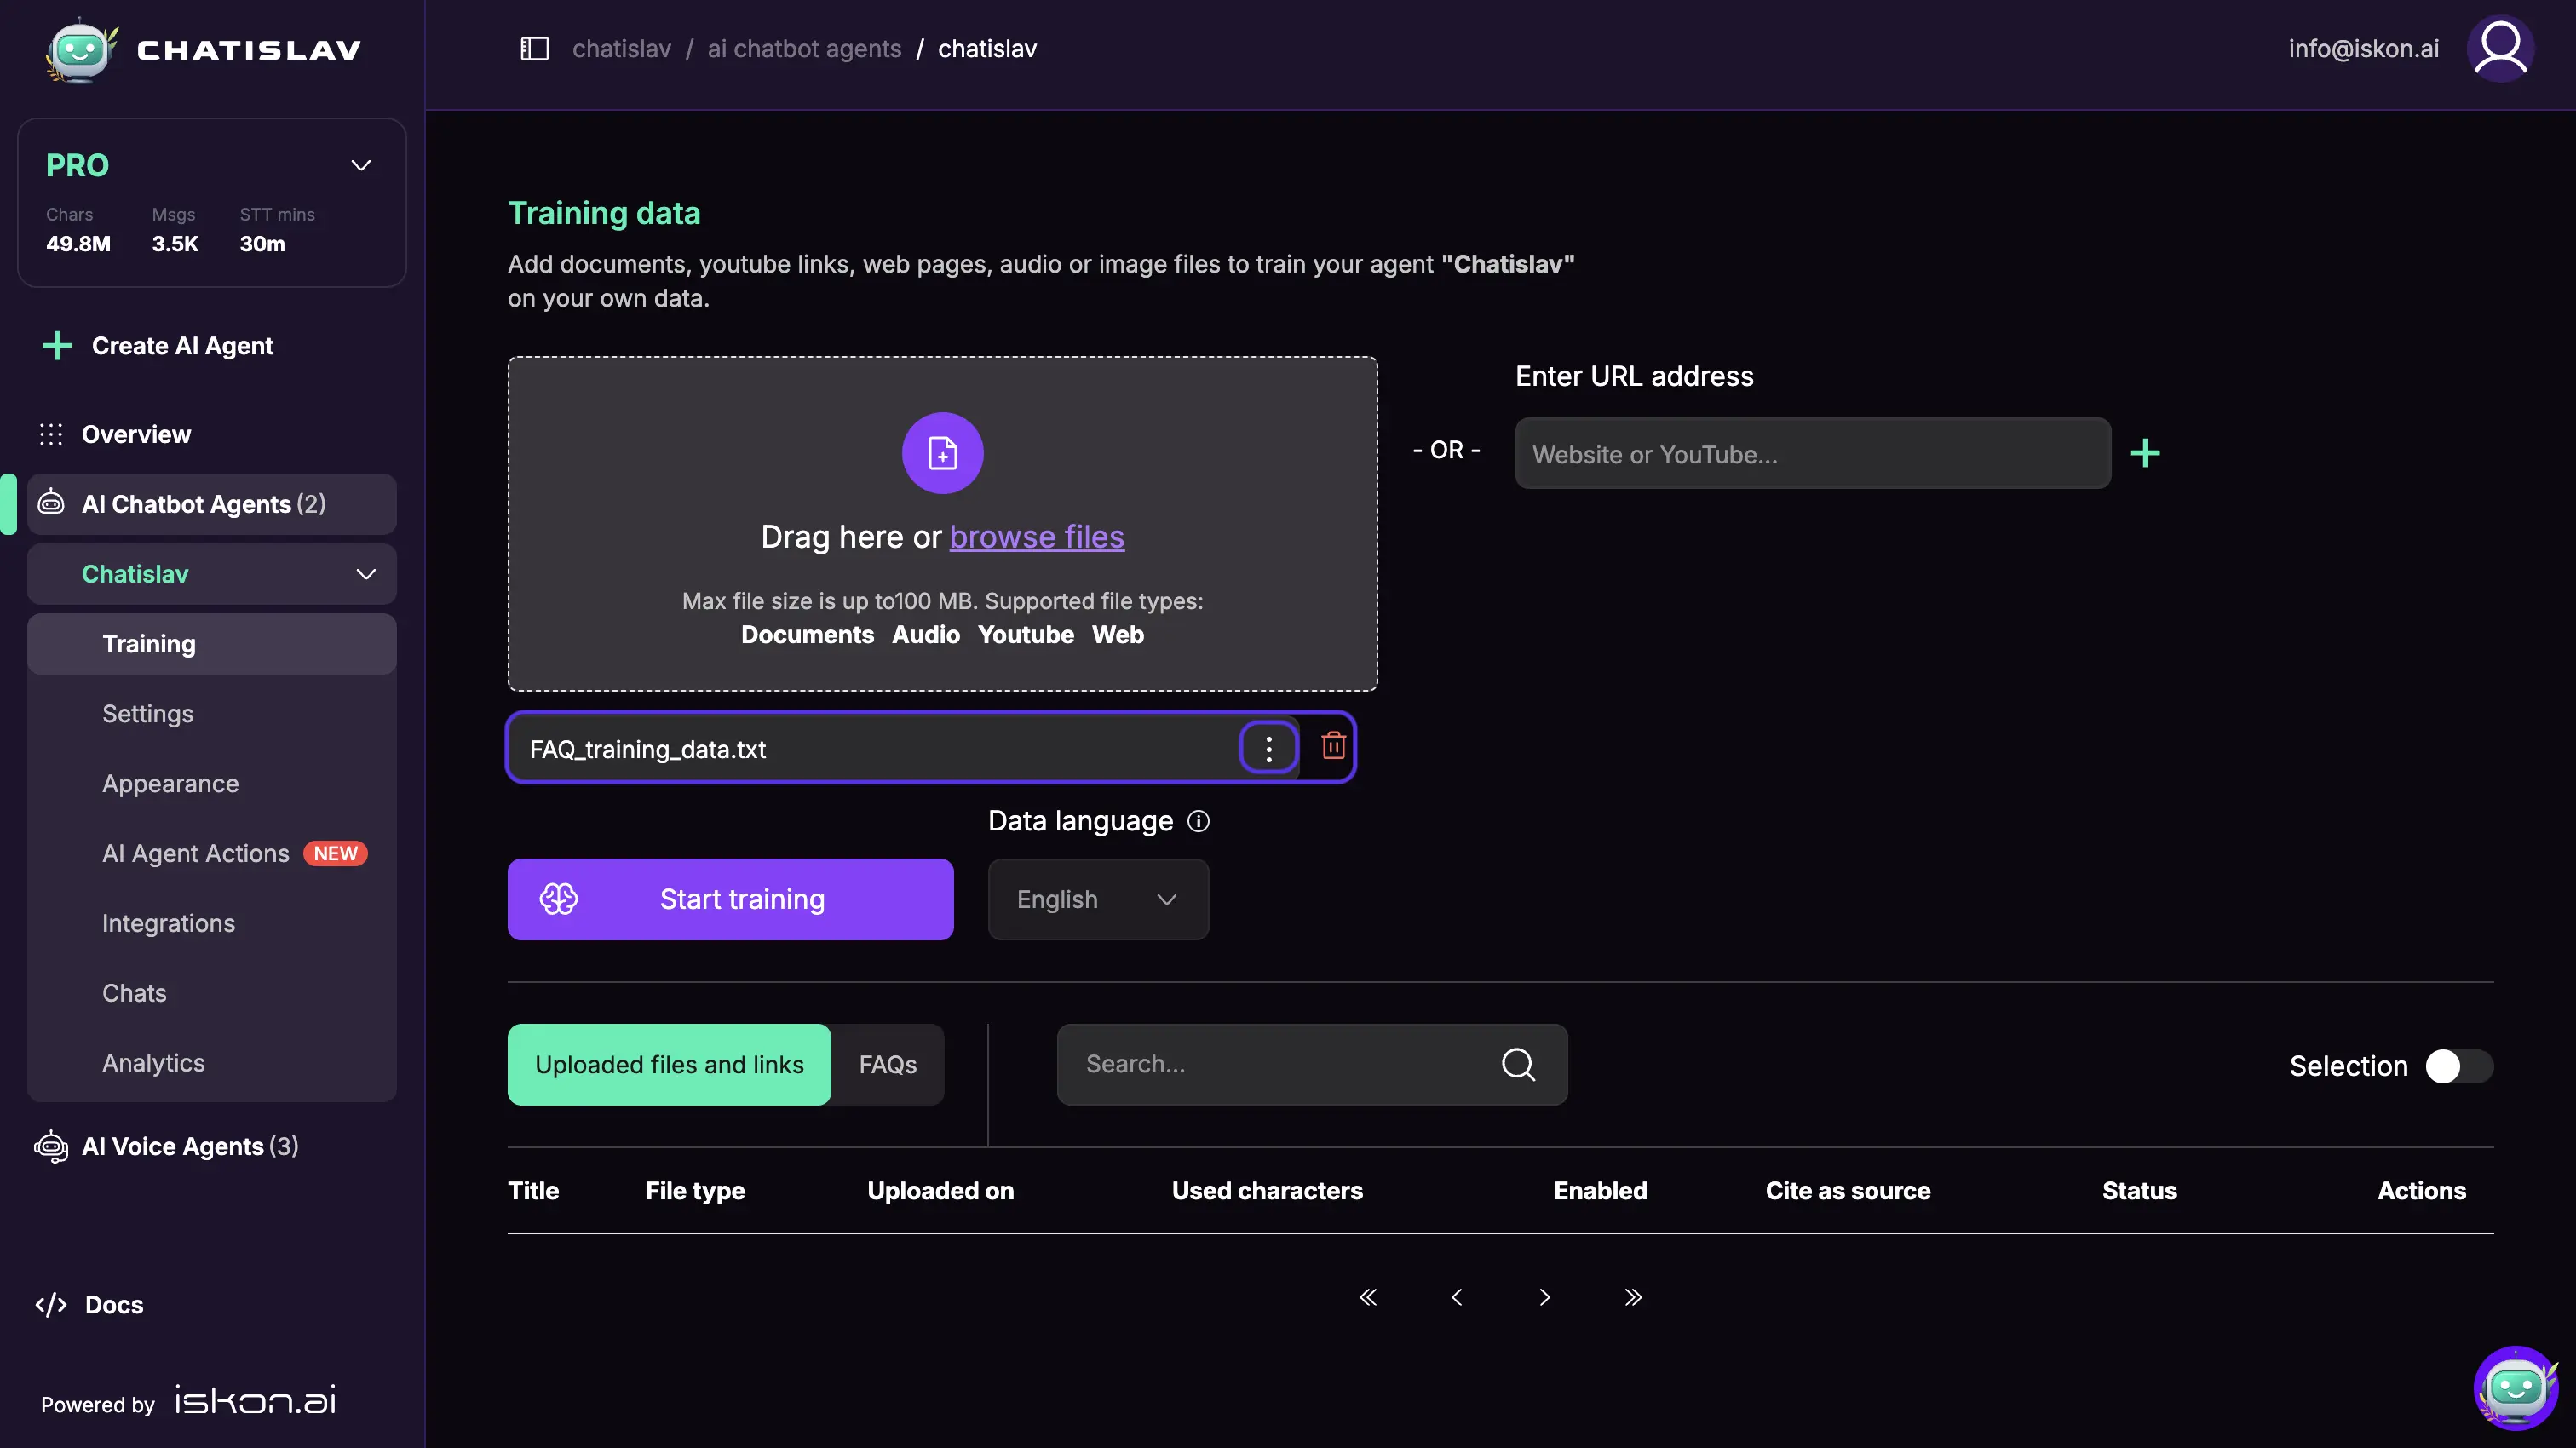Toggle the sidebar panel icon
Screen dimensions: 2576x1448
pyautogui.click(x=534, y=48)
